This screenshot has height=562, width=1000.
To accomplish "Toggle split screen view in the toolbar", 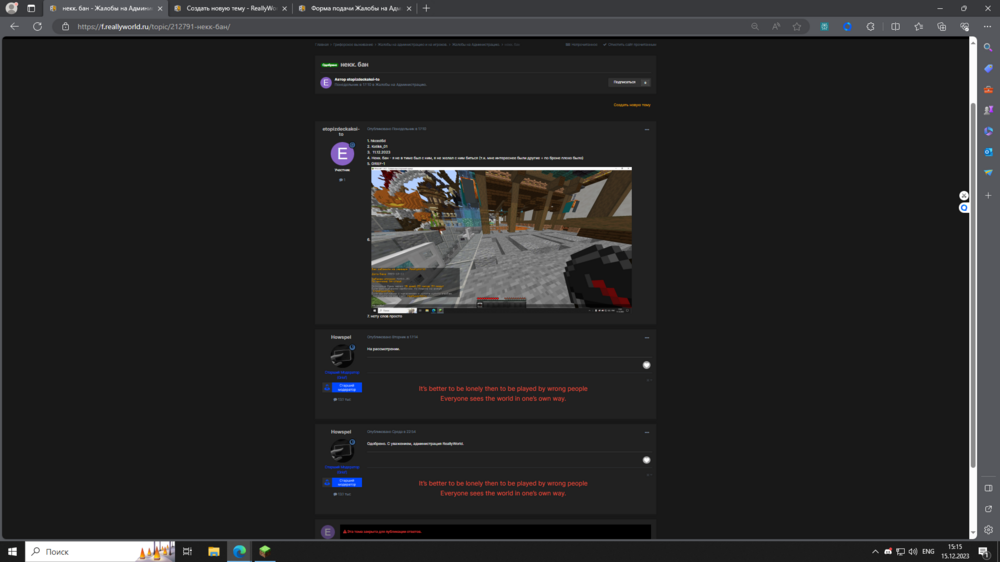I will 895,27.
